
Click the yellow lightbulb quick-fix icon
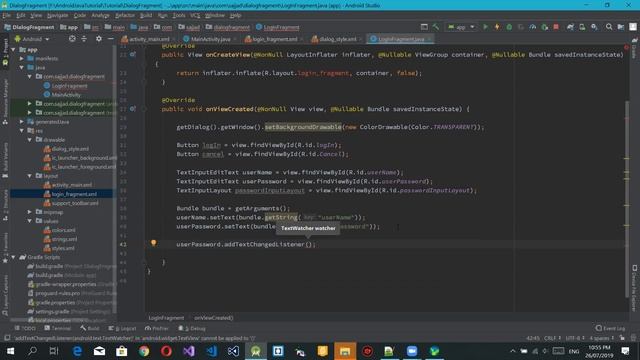tap(153, 243)
